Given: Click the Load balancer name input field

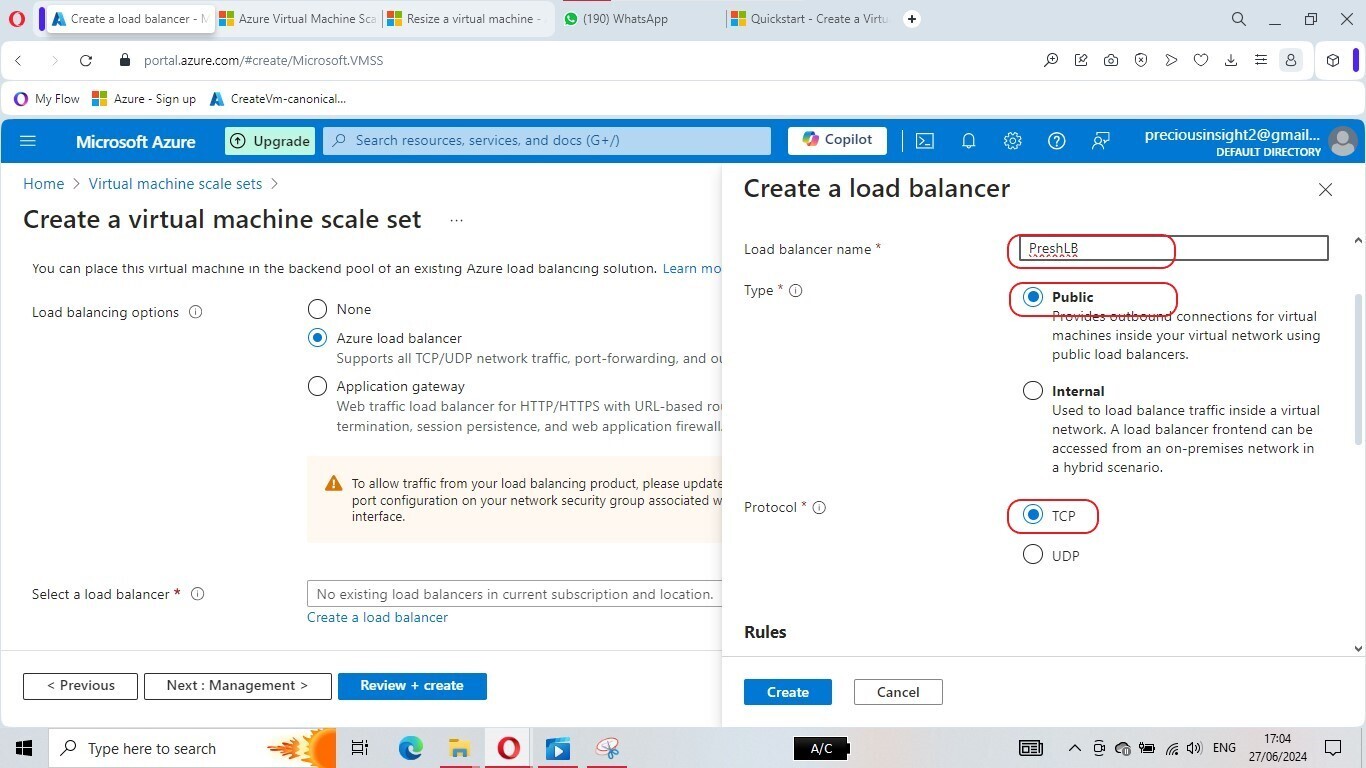Looking at the screenshot, I should click(x=1173, y=249).
